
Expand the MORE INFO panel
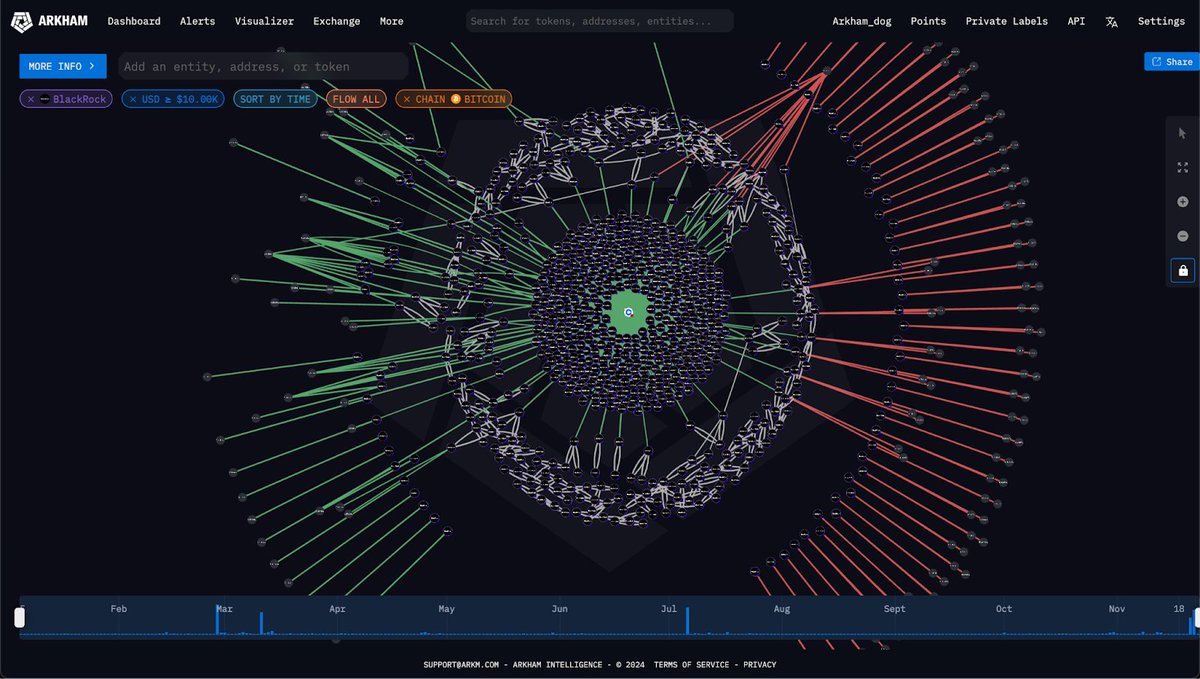point(62,66)
